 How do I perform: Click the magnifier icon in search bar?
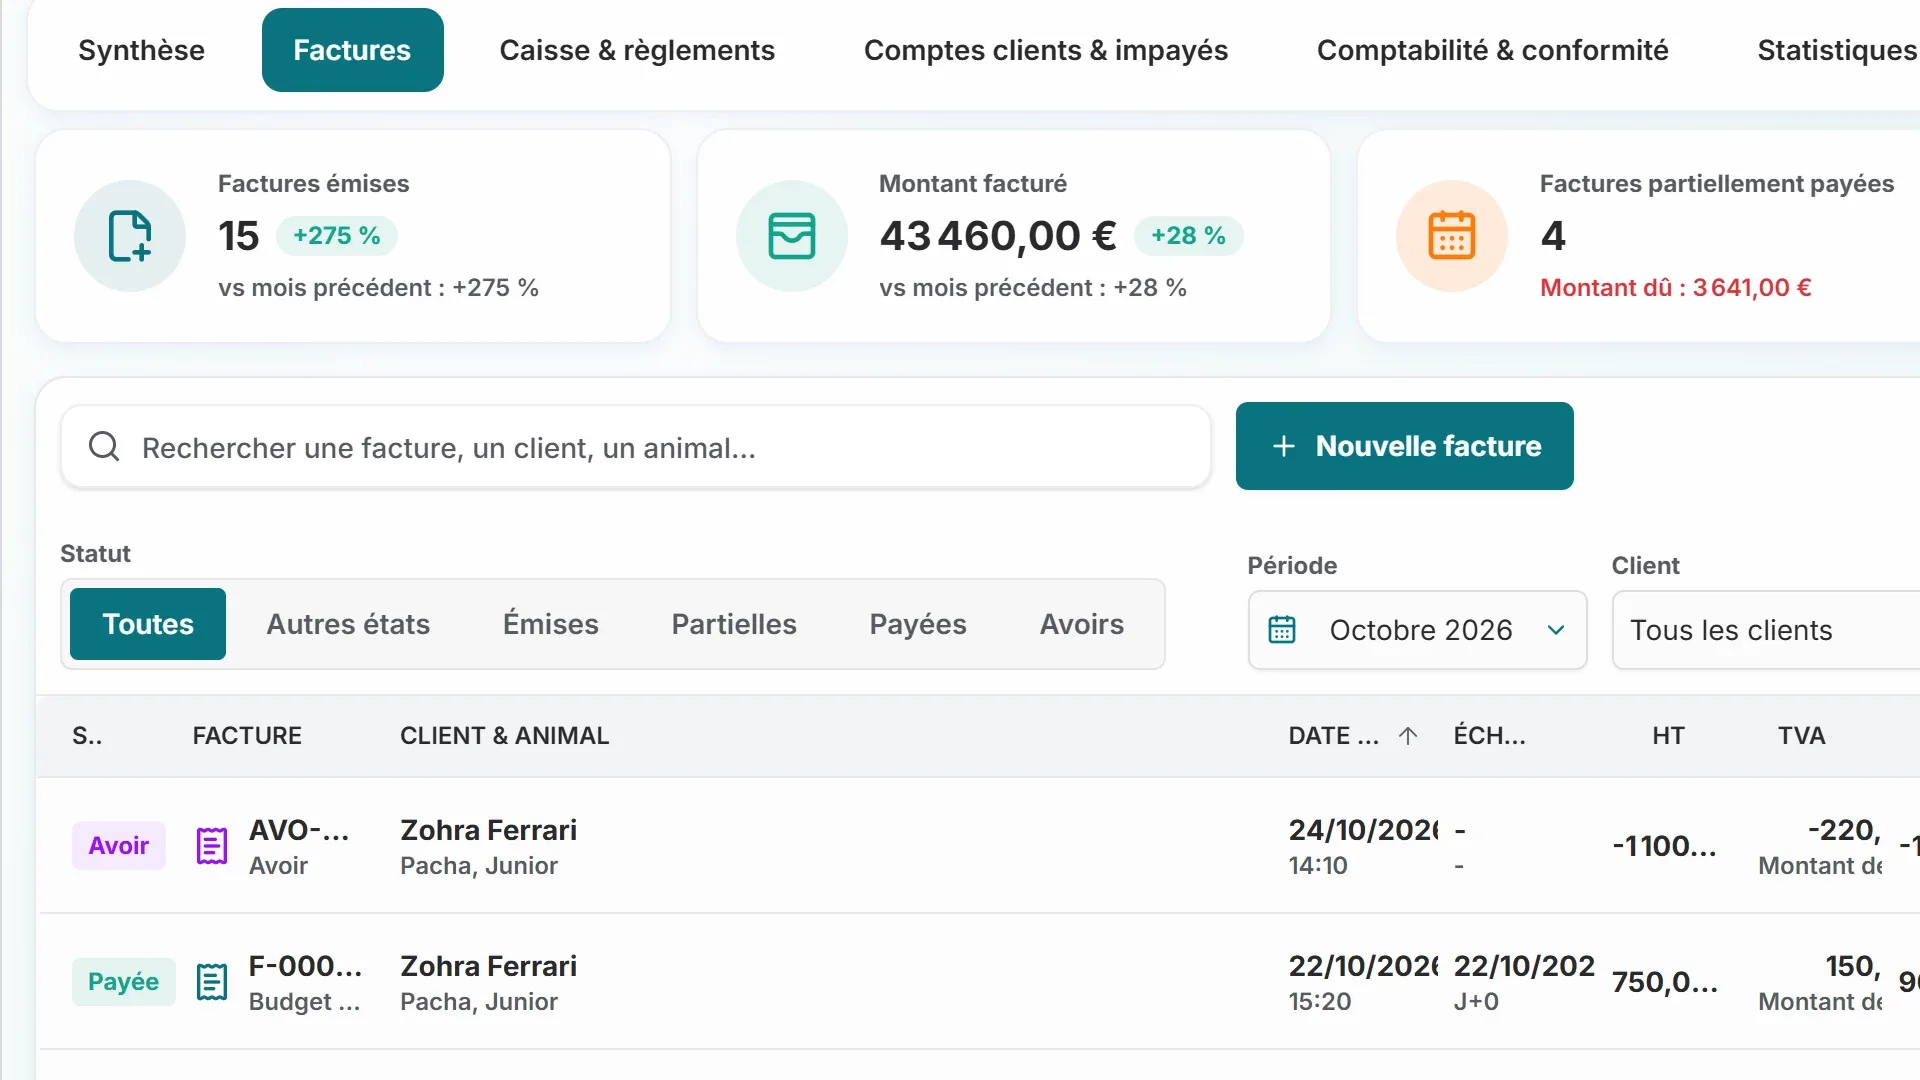pos(104,446)
